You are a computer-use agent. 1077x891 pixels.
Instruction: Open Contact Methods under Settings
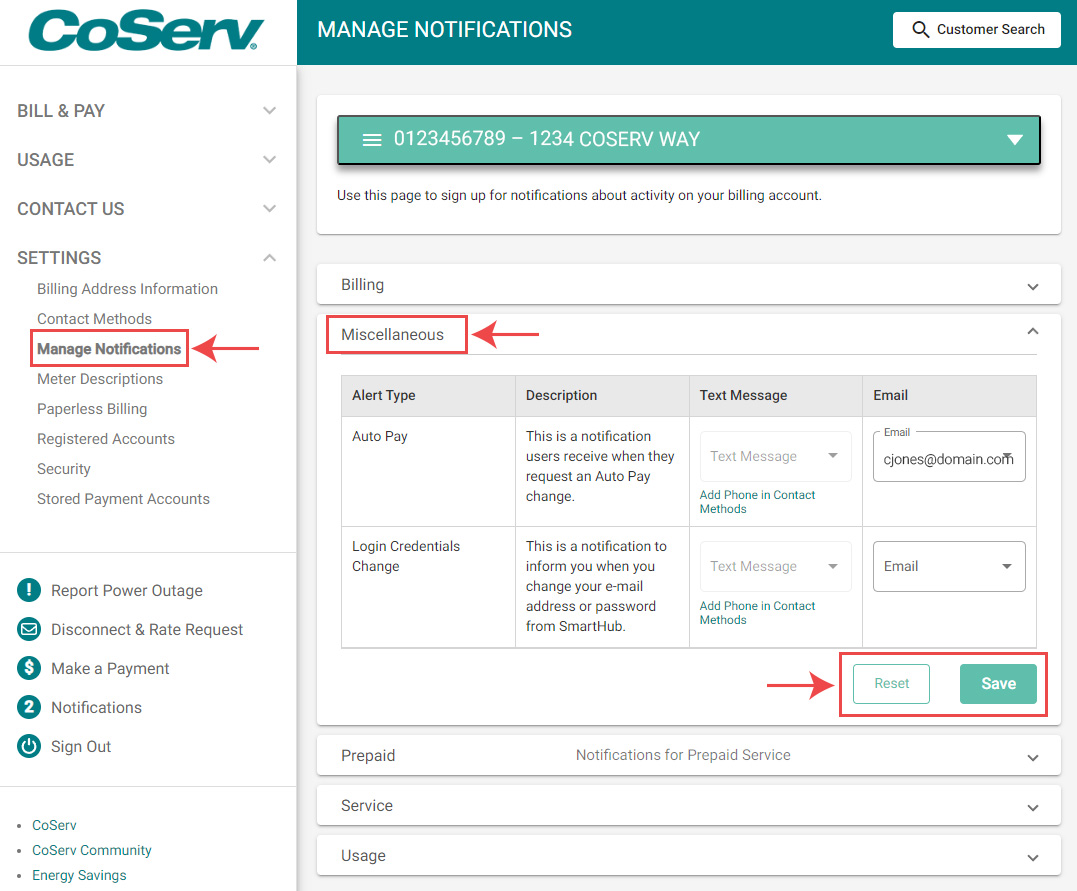point(94,319)
